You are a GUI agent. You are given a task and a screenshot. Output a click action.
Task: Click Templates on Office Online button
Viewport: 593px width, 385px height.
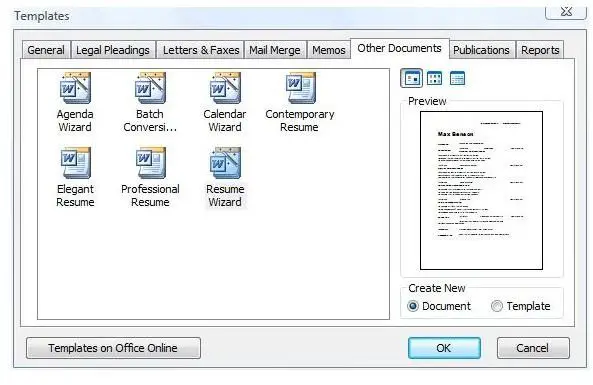tap(113, 348)
